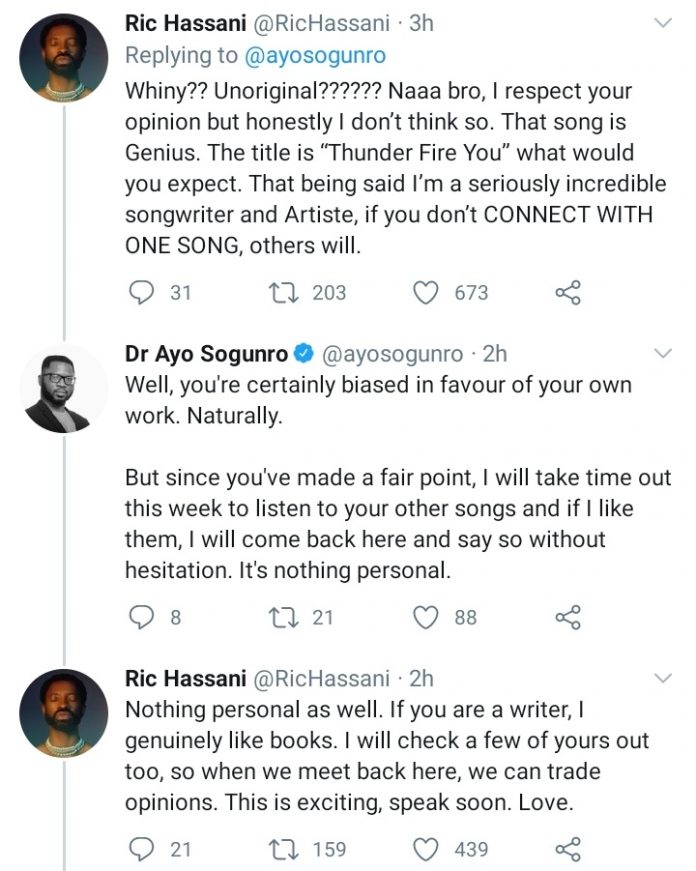The width and height of the screenshot is (696, 871).
Task: Like the tweet with 439 likes
Action: point(427,849)
